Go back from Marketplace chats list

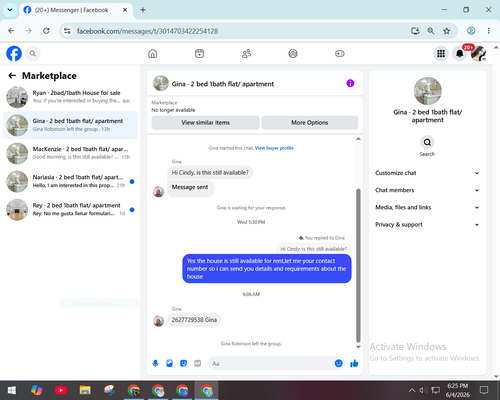pos(12,76)
